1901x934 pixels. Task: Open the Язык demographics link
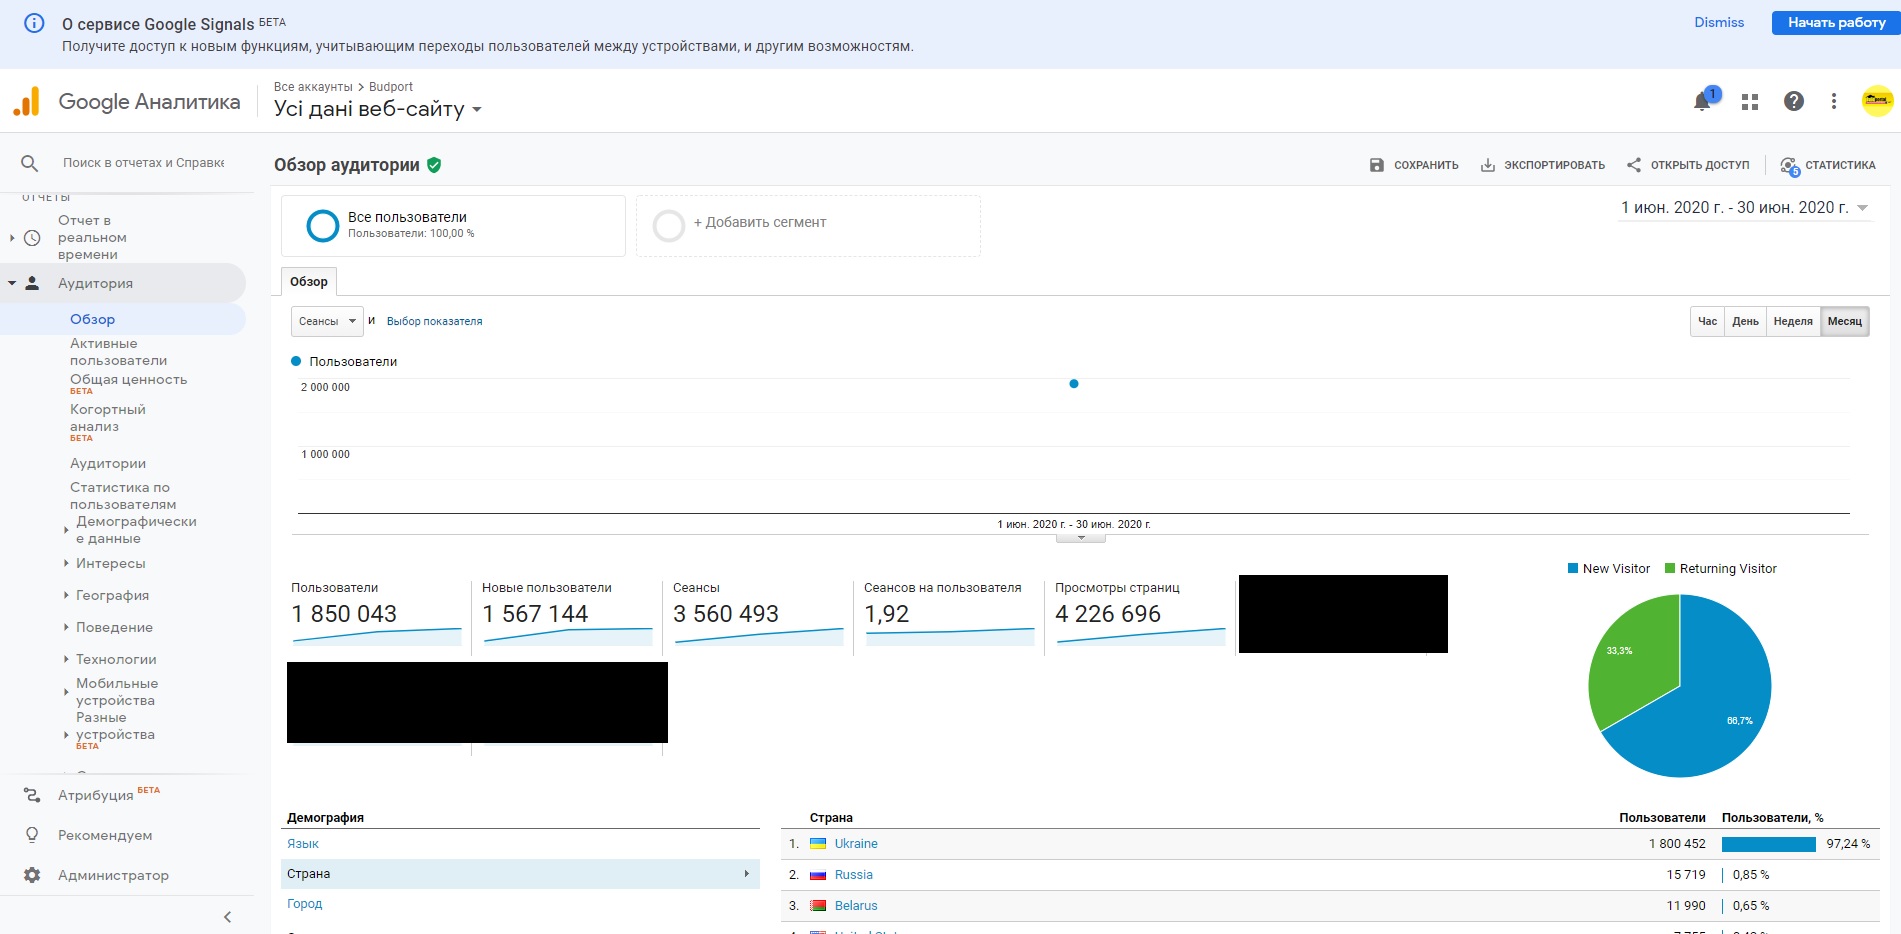[303, 844]
